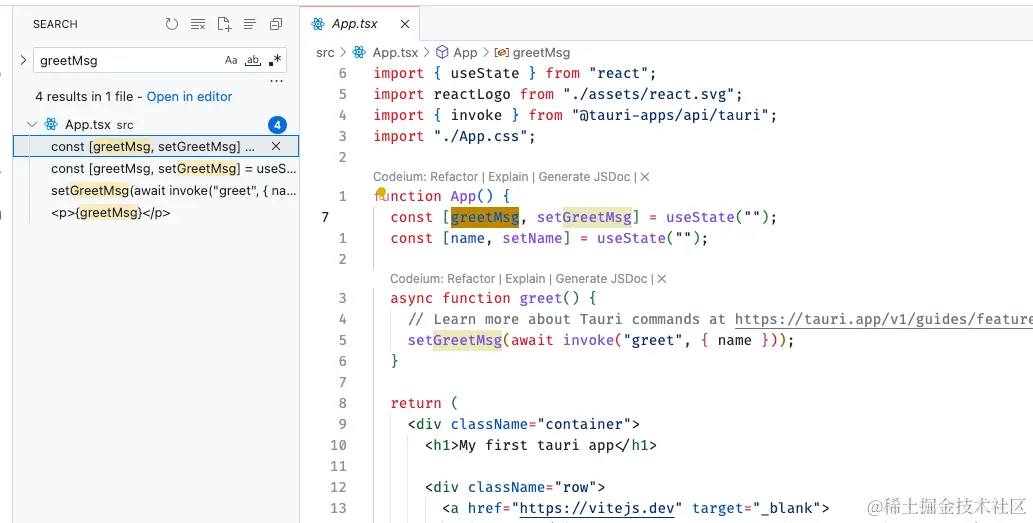Open new search editor icon
Screen dimensions: 1033x523
point(224,24)
